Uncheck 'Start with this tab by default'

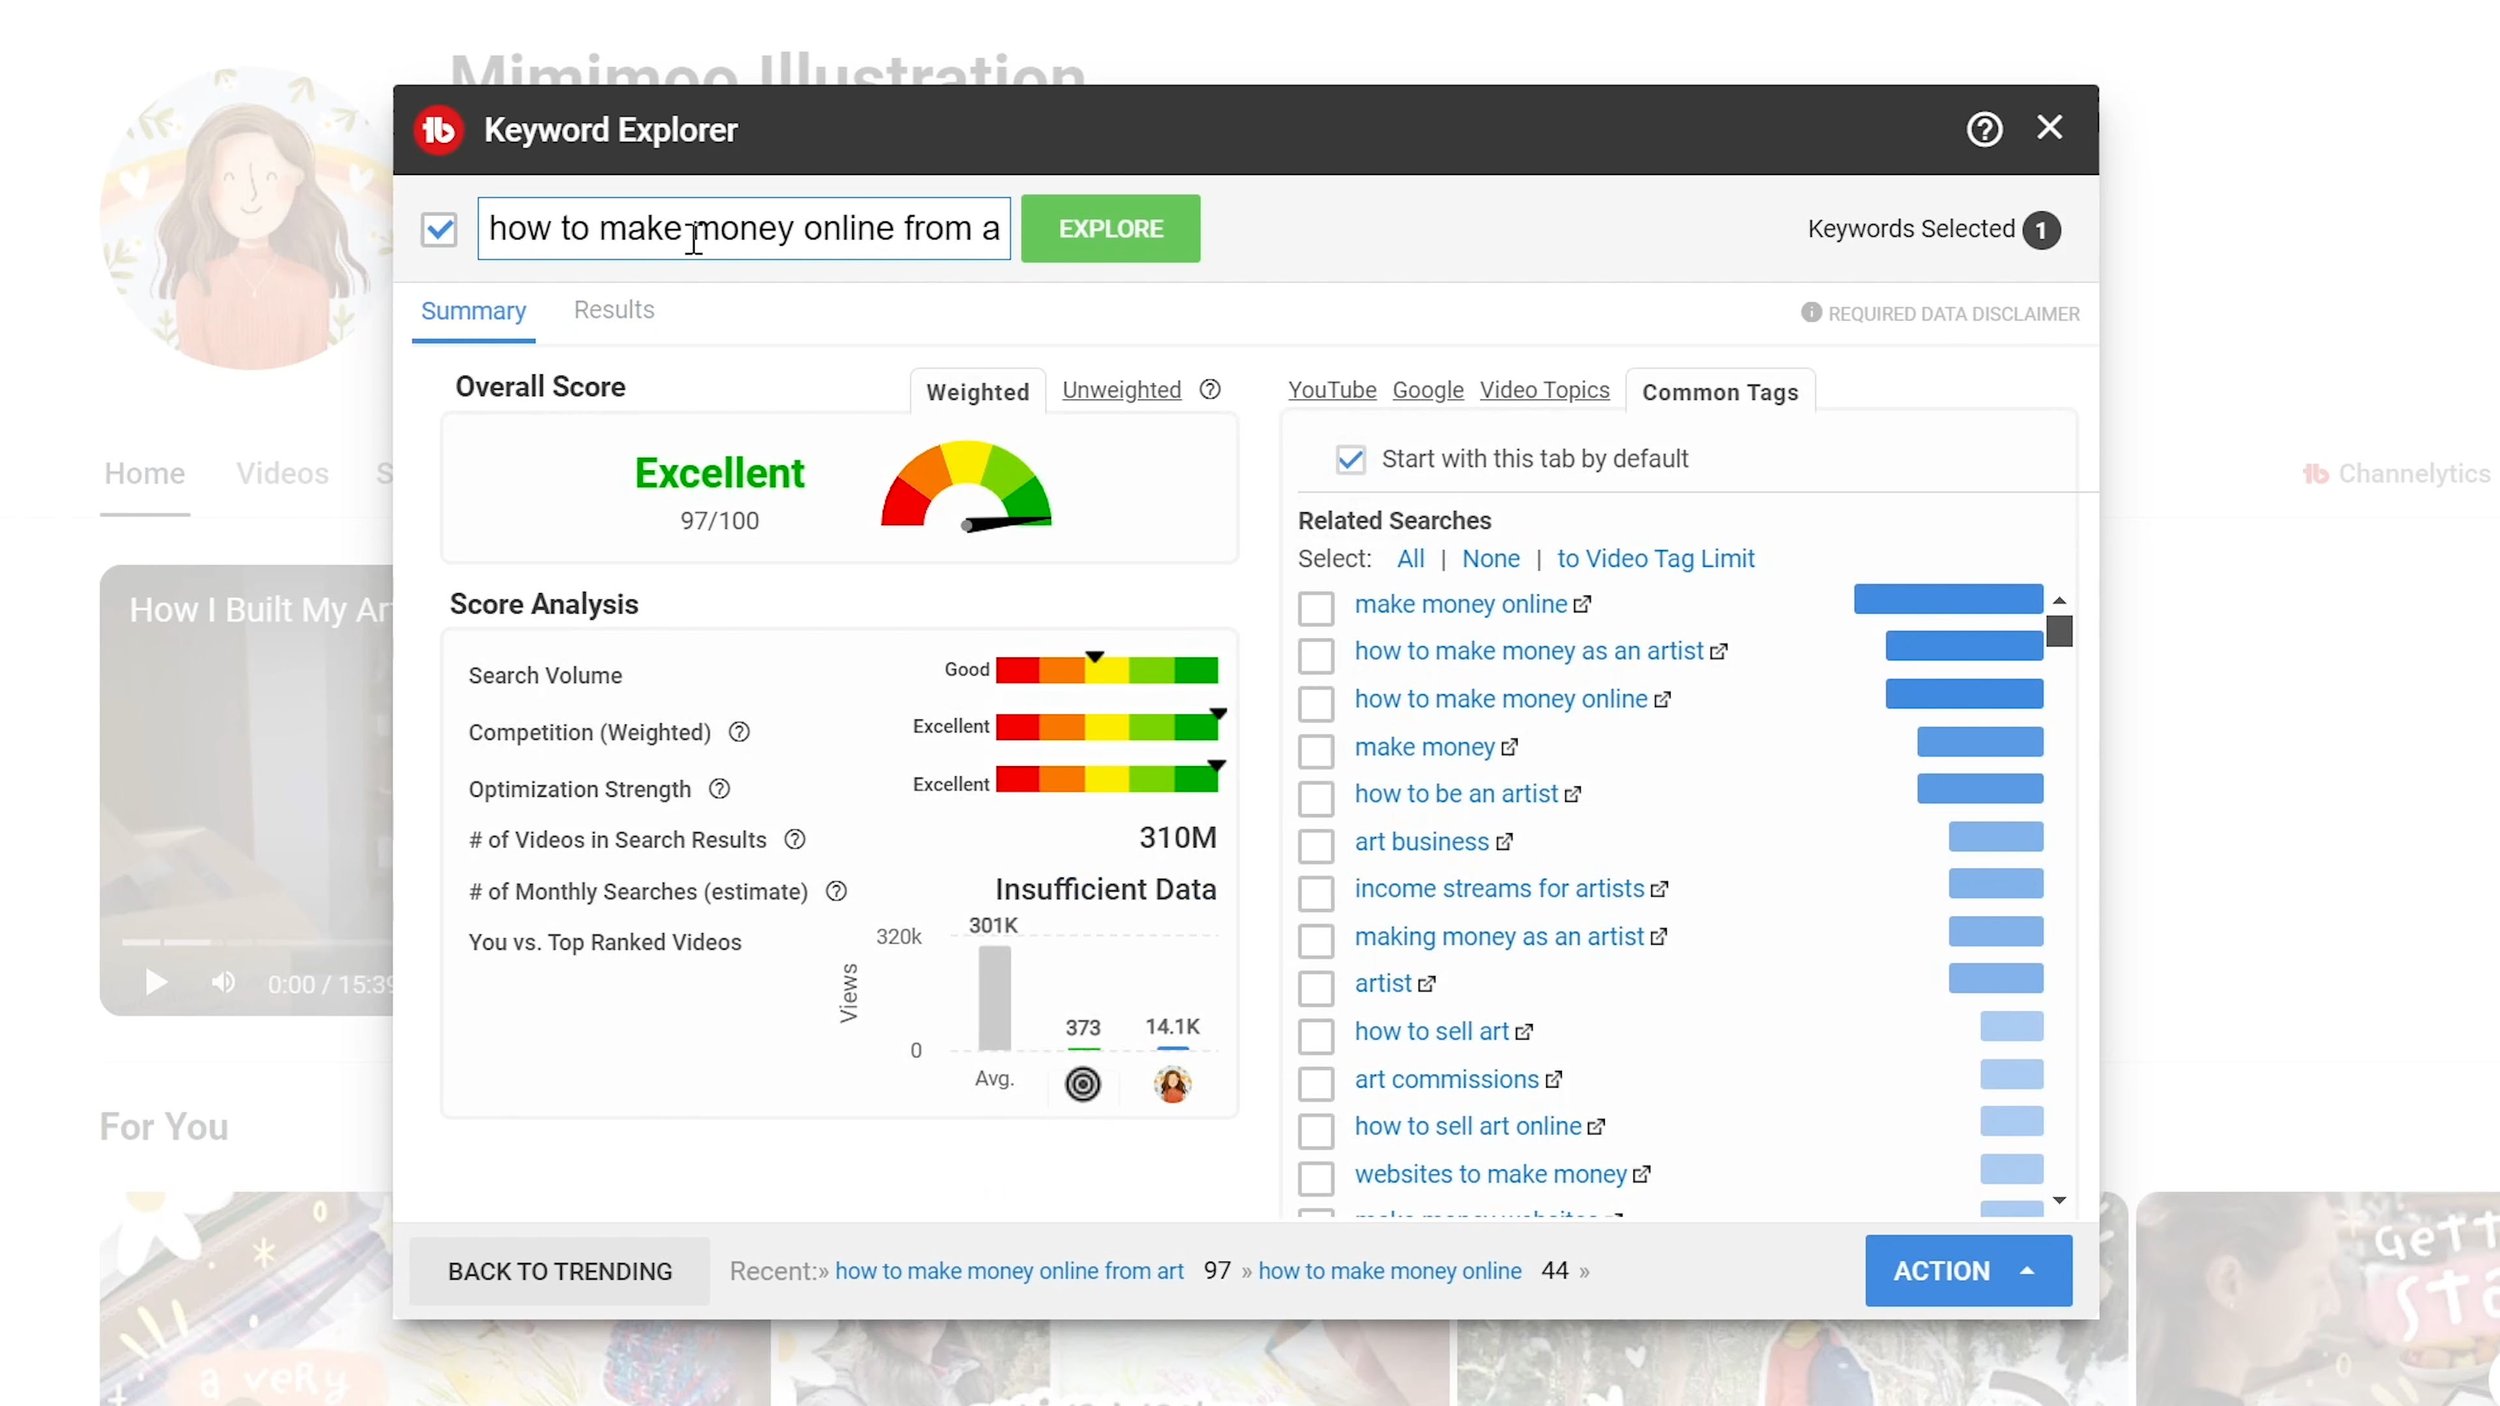[x=1350, y=459]
